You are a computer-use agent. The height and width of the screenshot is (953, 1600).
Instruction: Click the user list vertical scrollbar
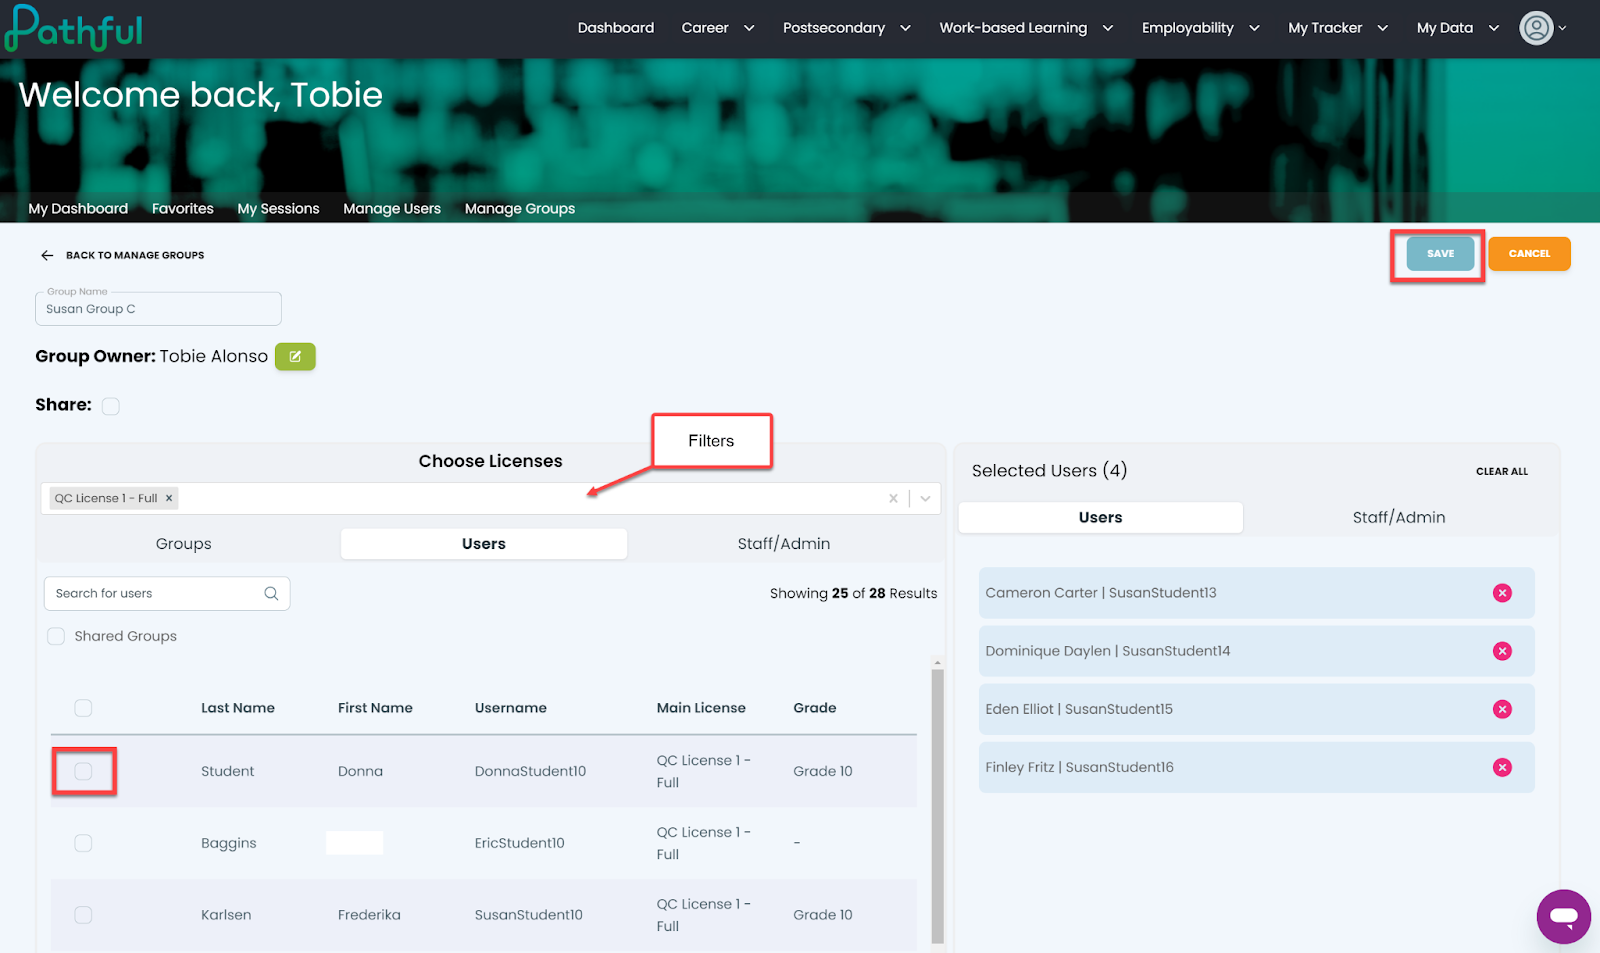coord(937,805)
